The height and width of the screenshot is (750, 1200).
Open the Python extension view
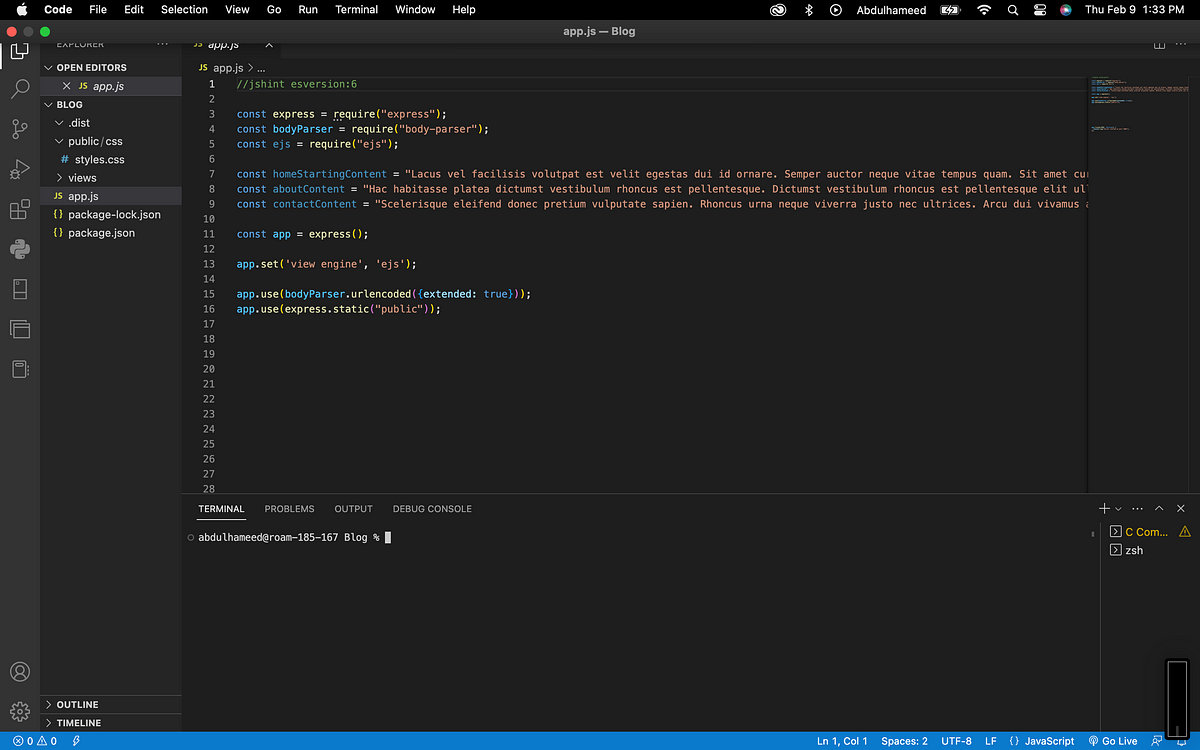tap(20, 249)
